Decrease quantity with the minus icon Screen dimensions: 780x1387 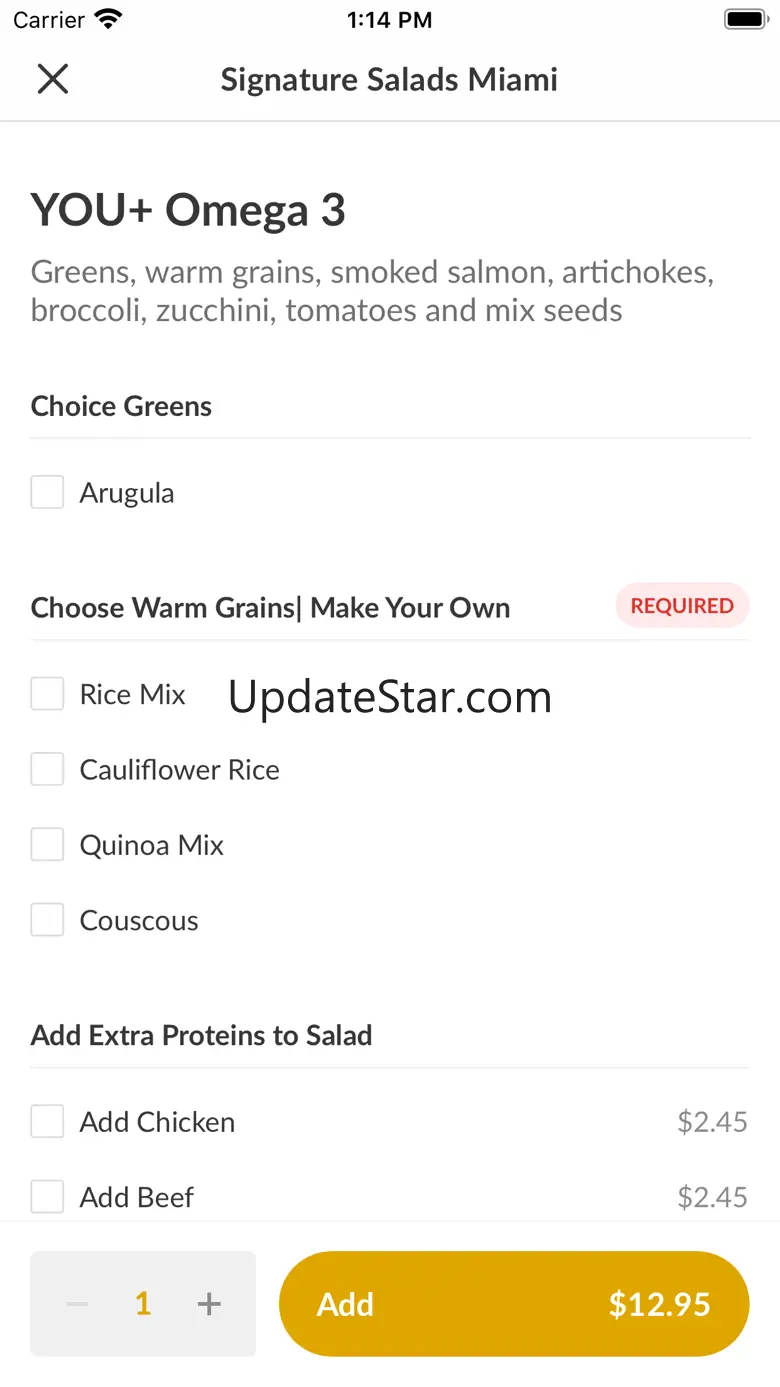(x=78, y=1304)
